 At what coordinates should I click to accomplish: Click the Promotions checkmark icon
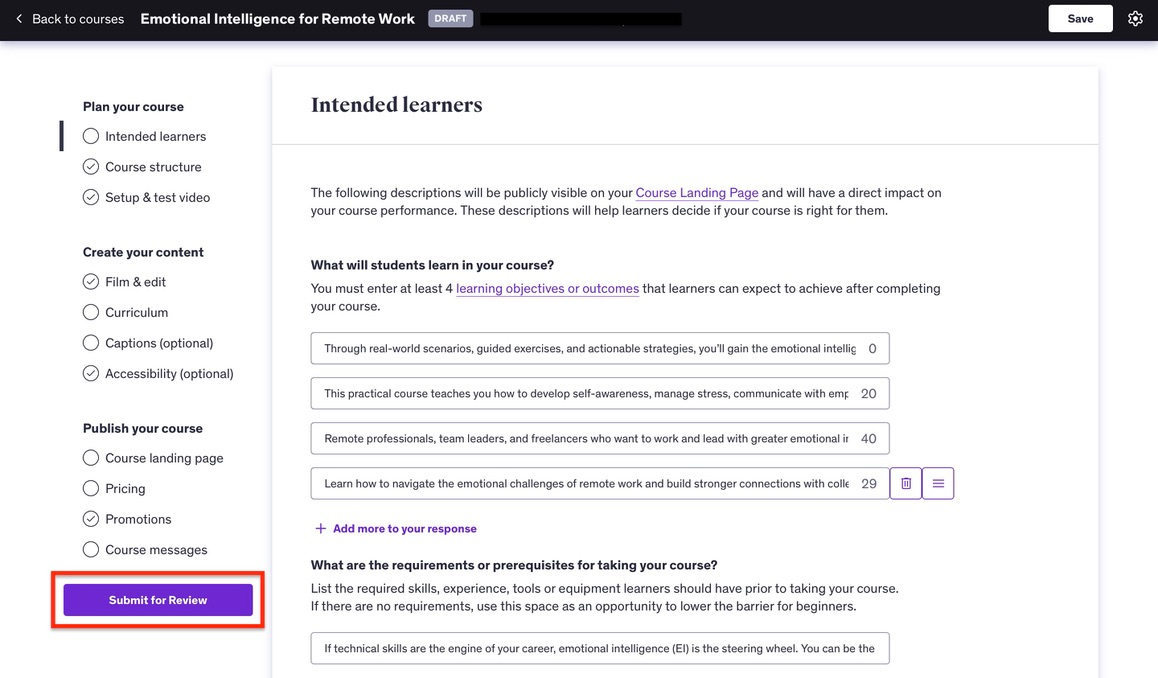91,519
